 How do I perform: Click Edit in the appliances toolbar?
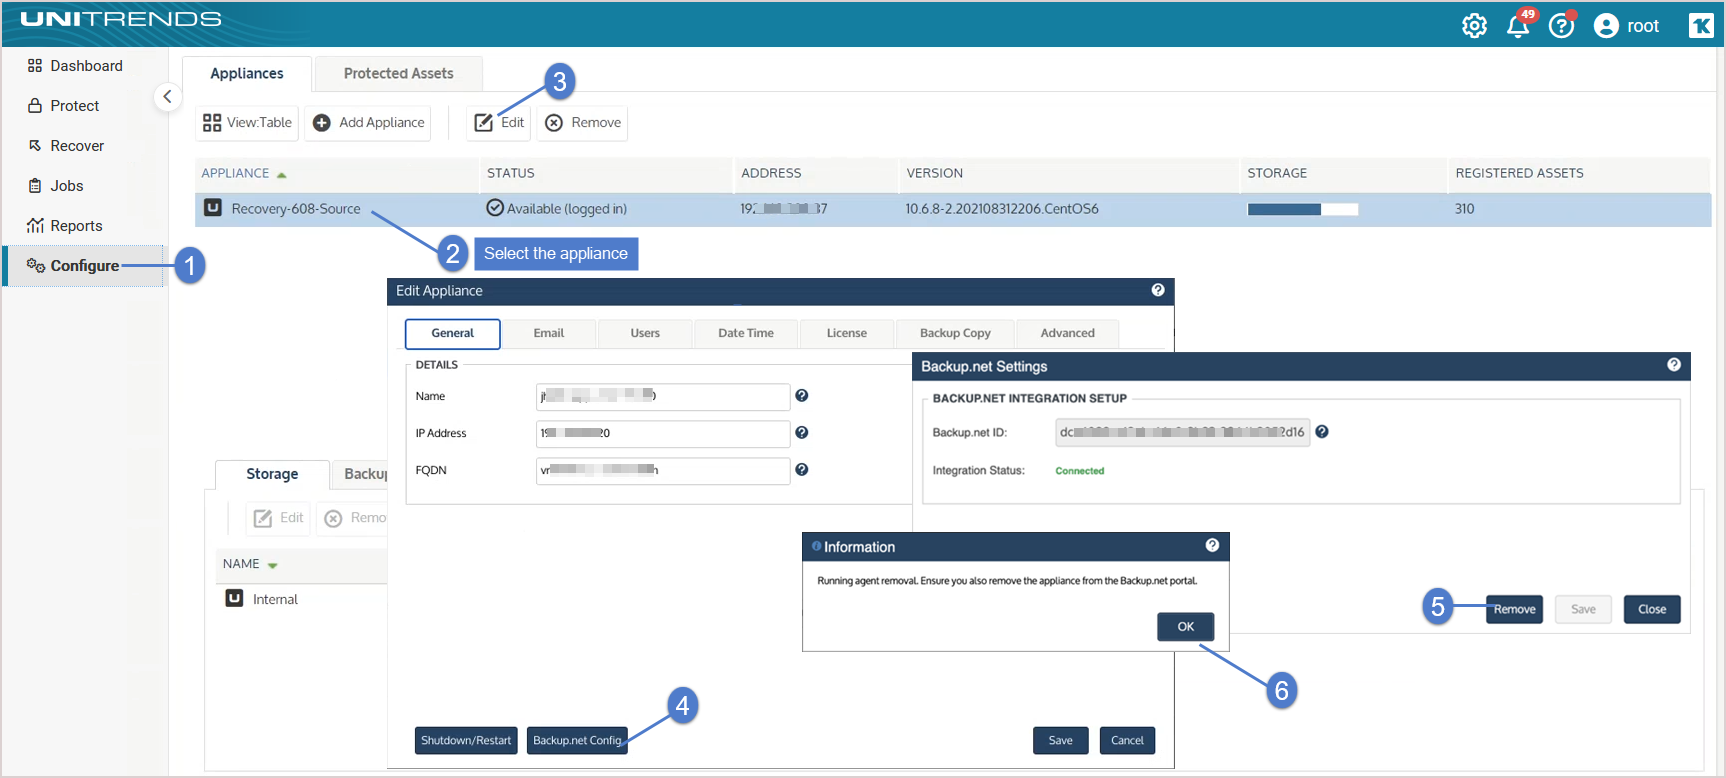tap(499, 123)
